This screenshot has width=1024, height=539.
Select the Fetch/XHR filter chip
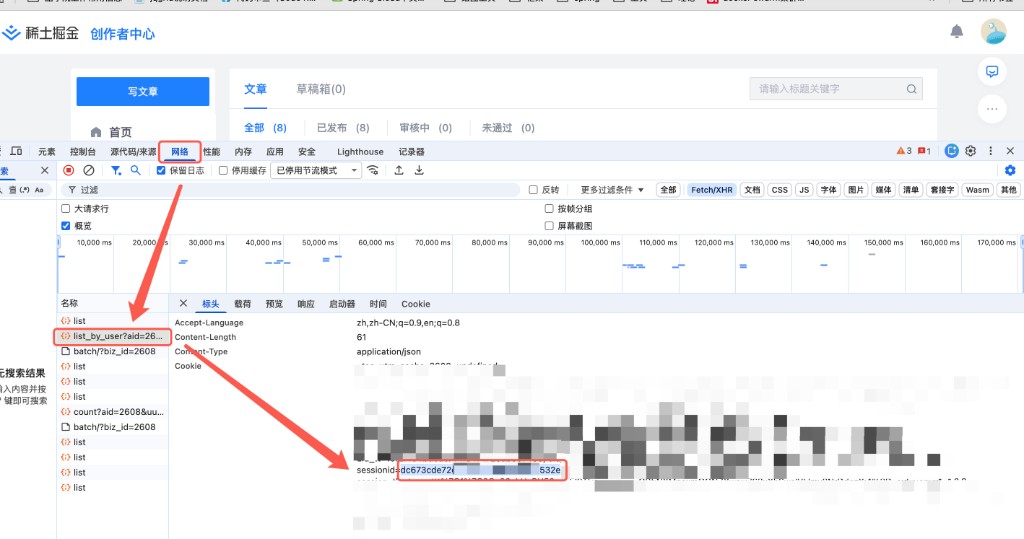pyautogui.click(x=711, y=189)
